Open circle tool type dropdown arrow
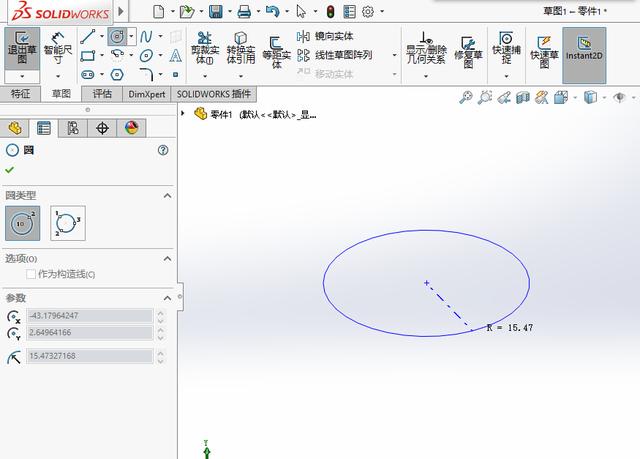 click(131, 36)
